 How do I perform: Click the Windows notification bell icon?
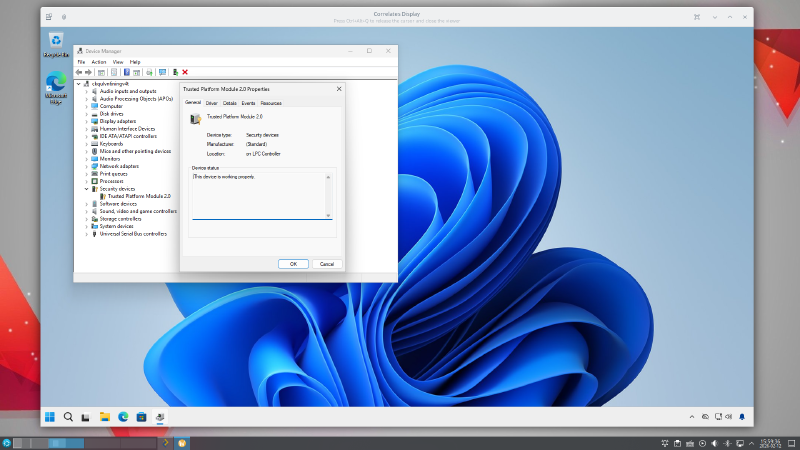click(742, 417)
